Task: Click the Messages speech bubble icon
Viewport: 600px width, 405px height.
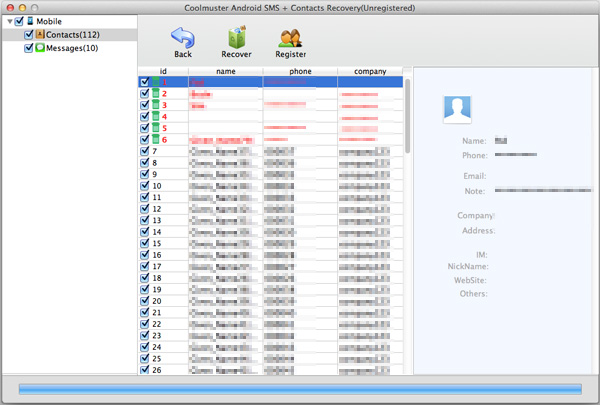Action: tap(40, 47)
